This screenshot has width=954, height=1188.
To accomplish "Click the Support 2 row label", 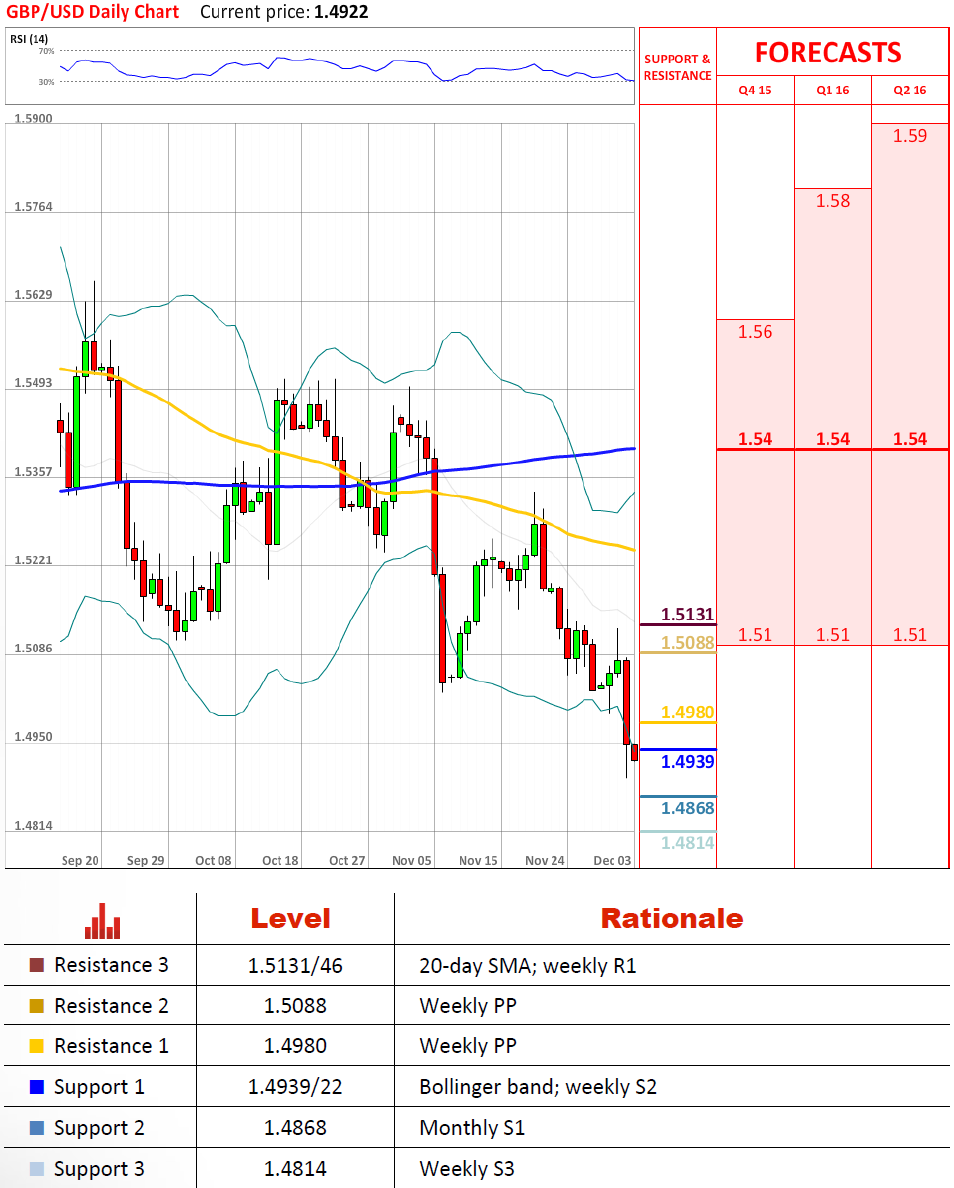I will click(x=99, y=1128).
